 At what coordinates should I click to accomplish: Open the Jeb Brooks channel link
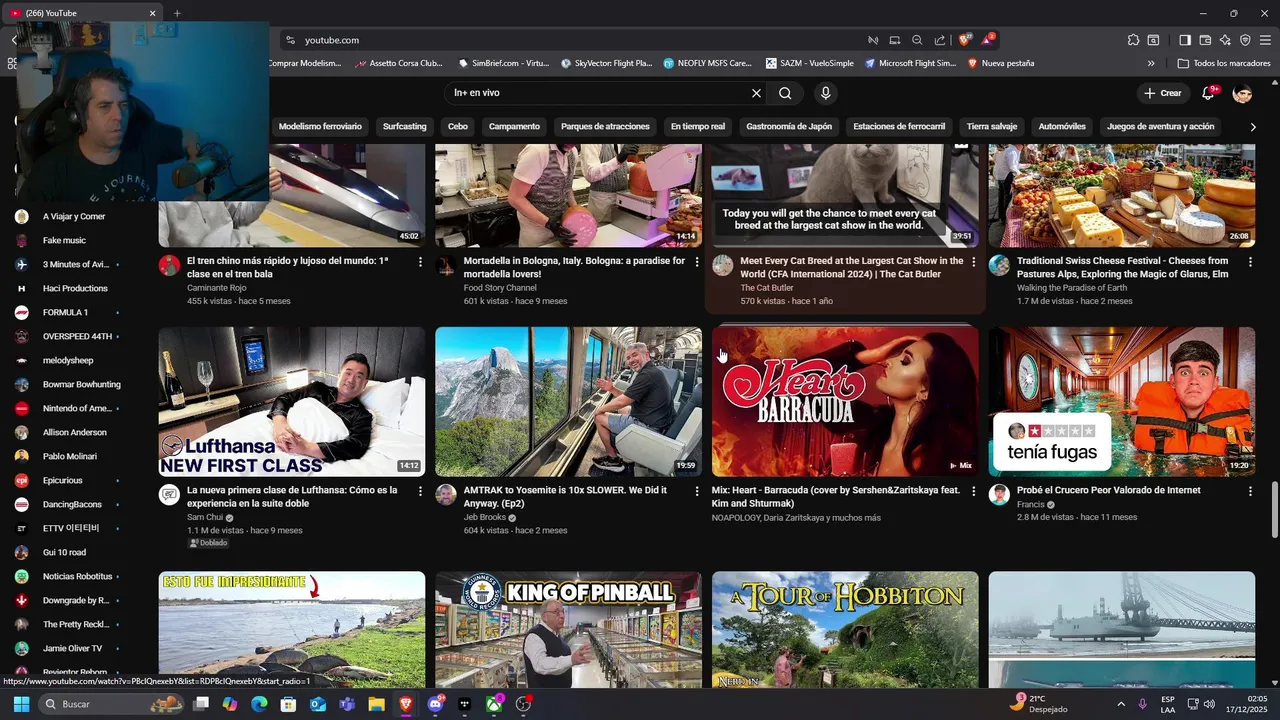point(486,518)
